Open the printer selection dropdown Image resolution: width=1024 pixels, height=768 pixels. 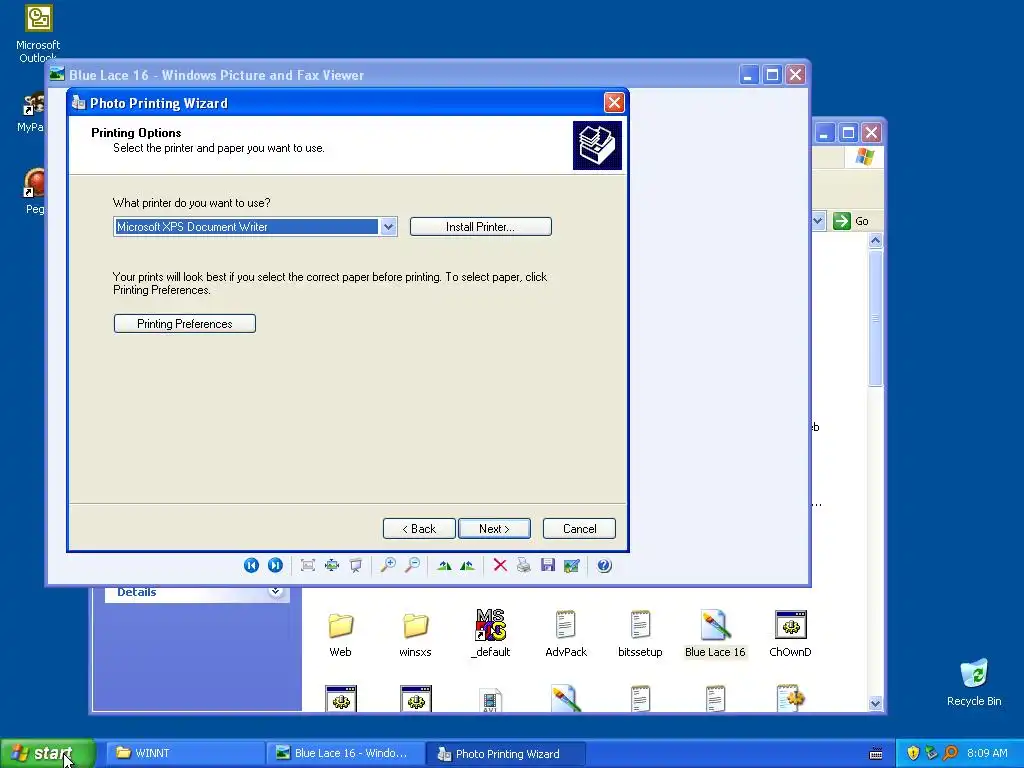click(389, 227)
